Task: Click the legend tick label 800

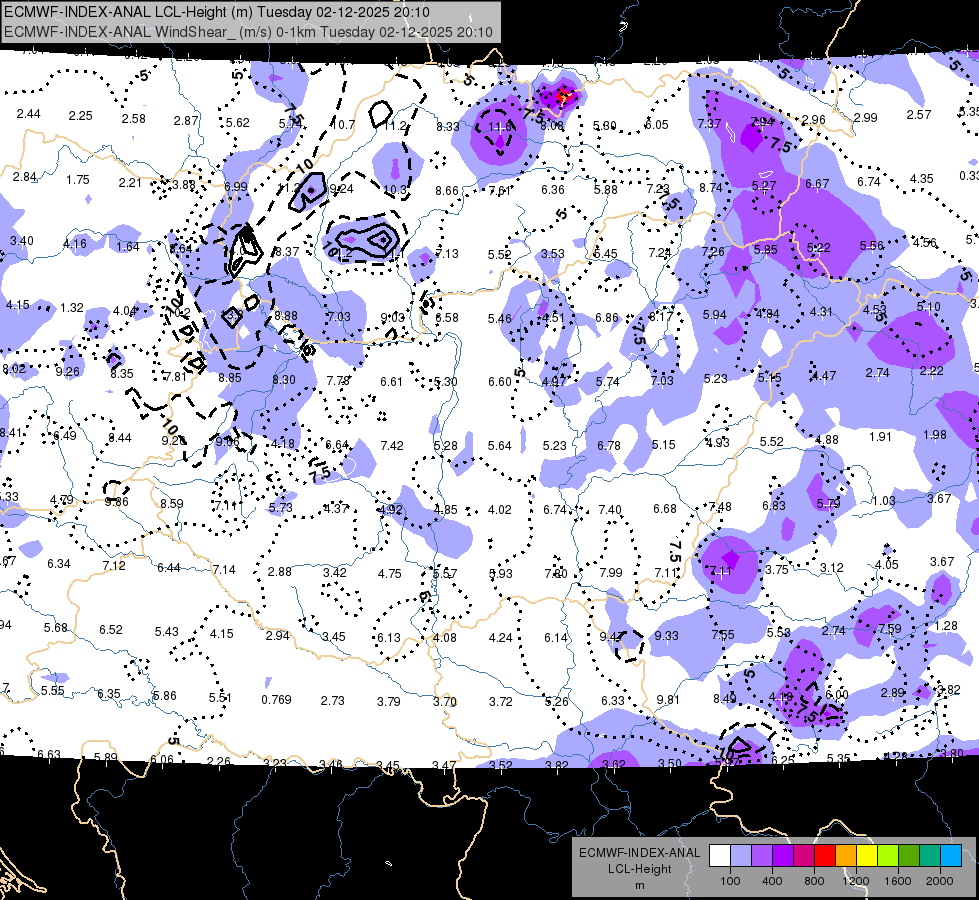Action: pyautogui.click(x=814, y=881)
